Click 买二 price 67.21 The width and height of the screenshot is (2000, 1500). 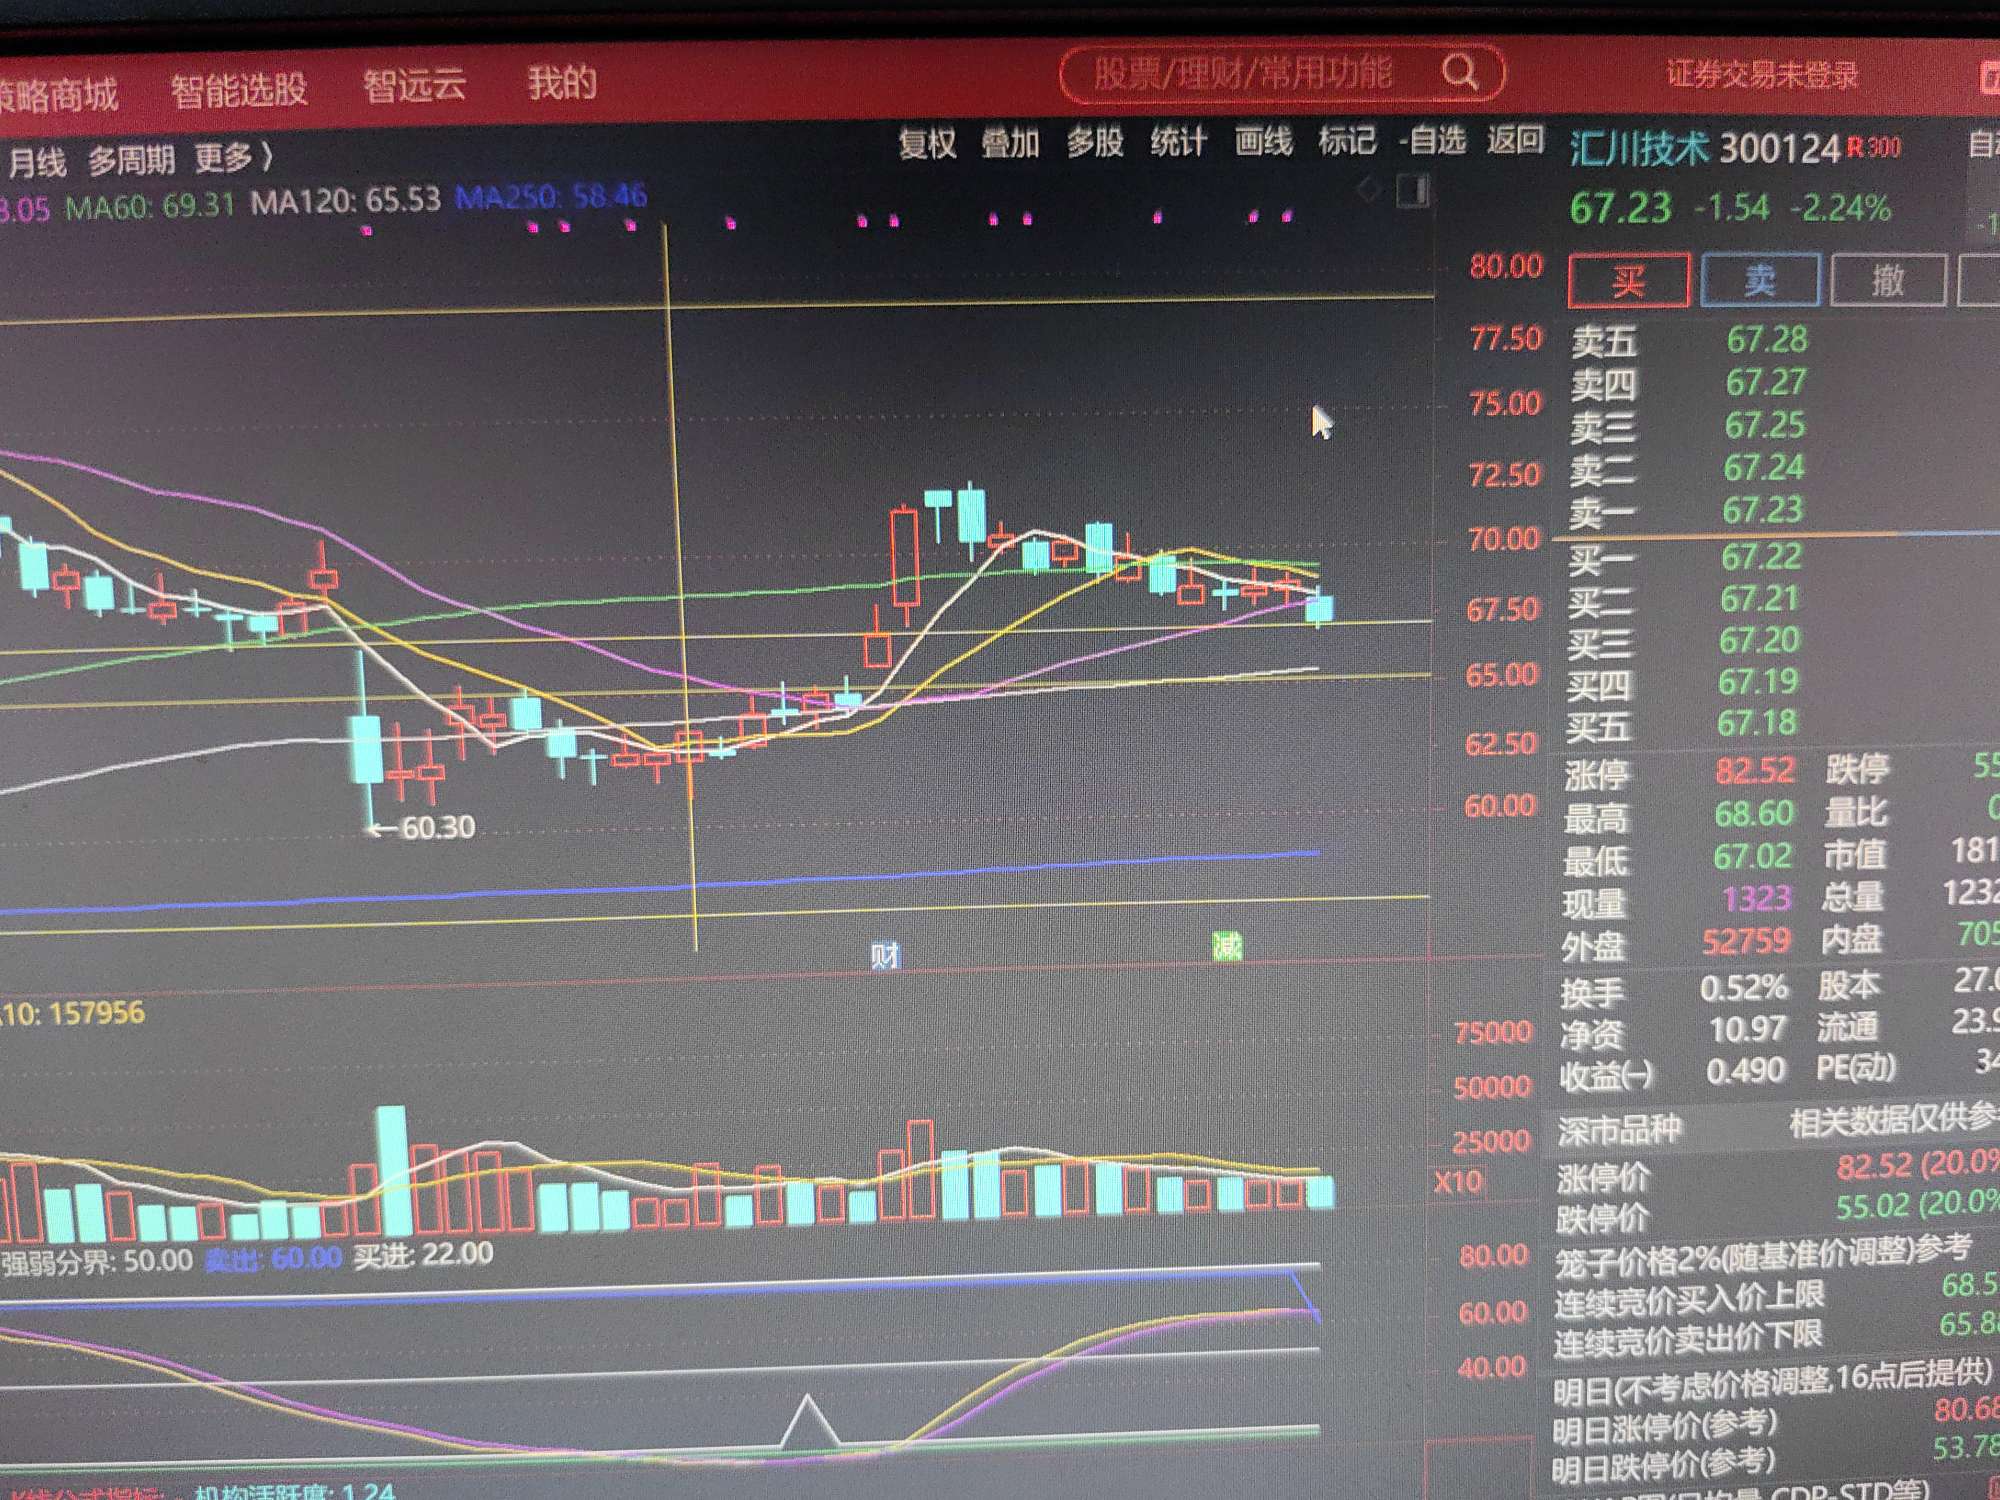tap(1760, 598)
